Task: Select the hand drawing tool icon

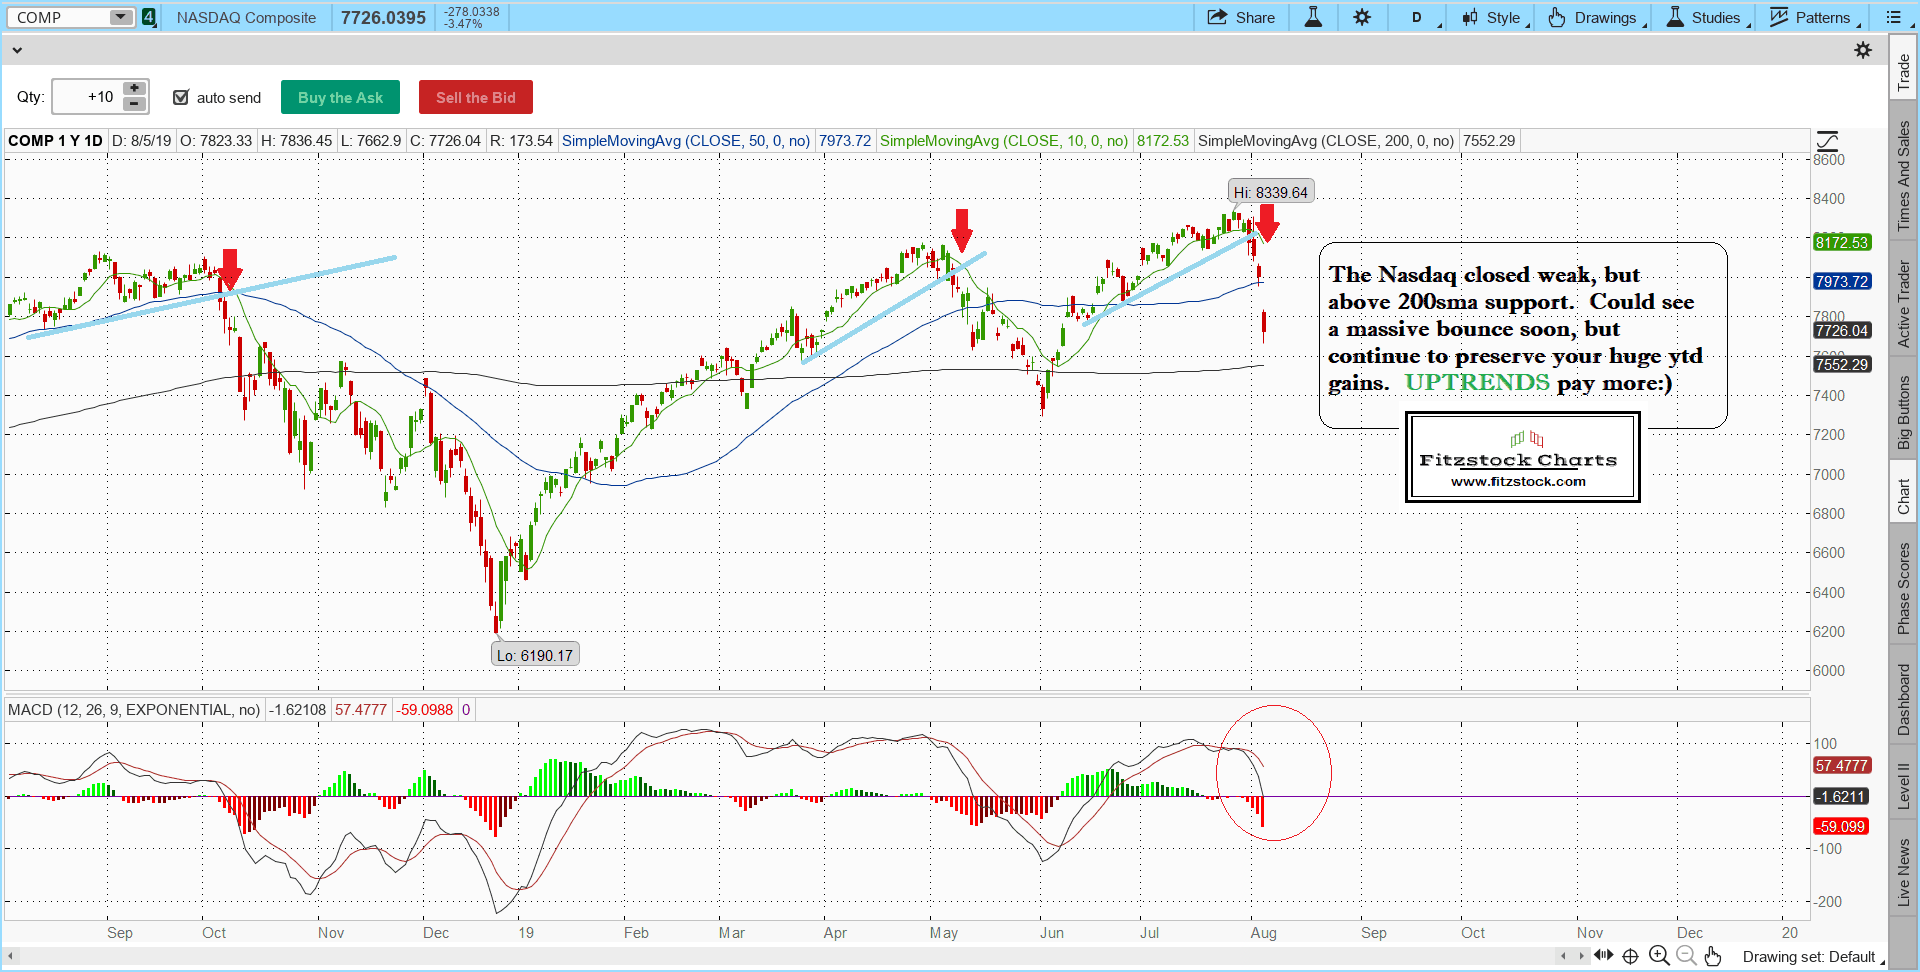Action: pyautogui.click(x=1713, y=956)
